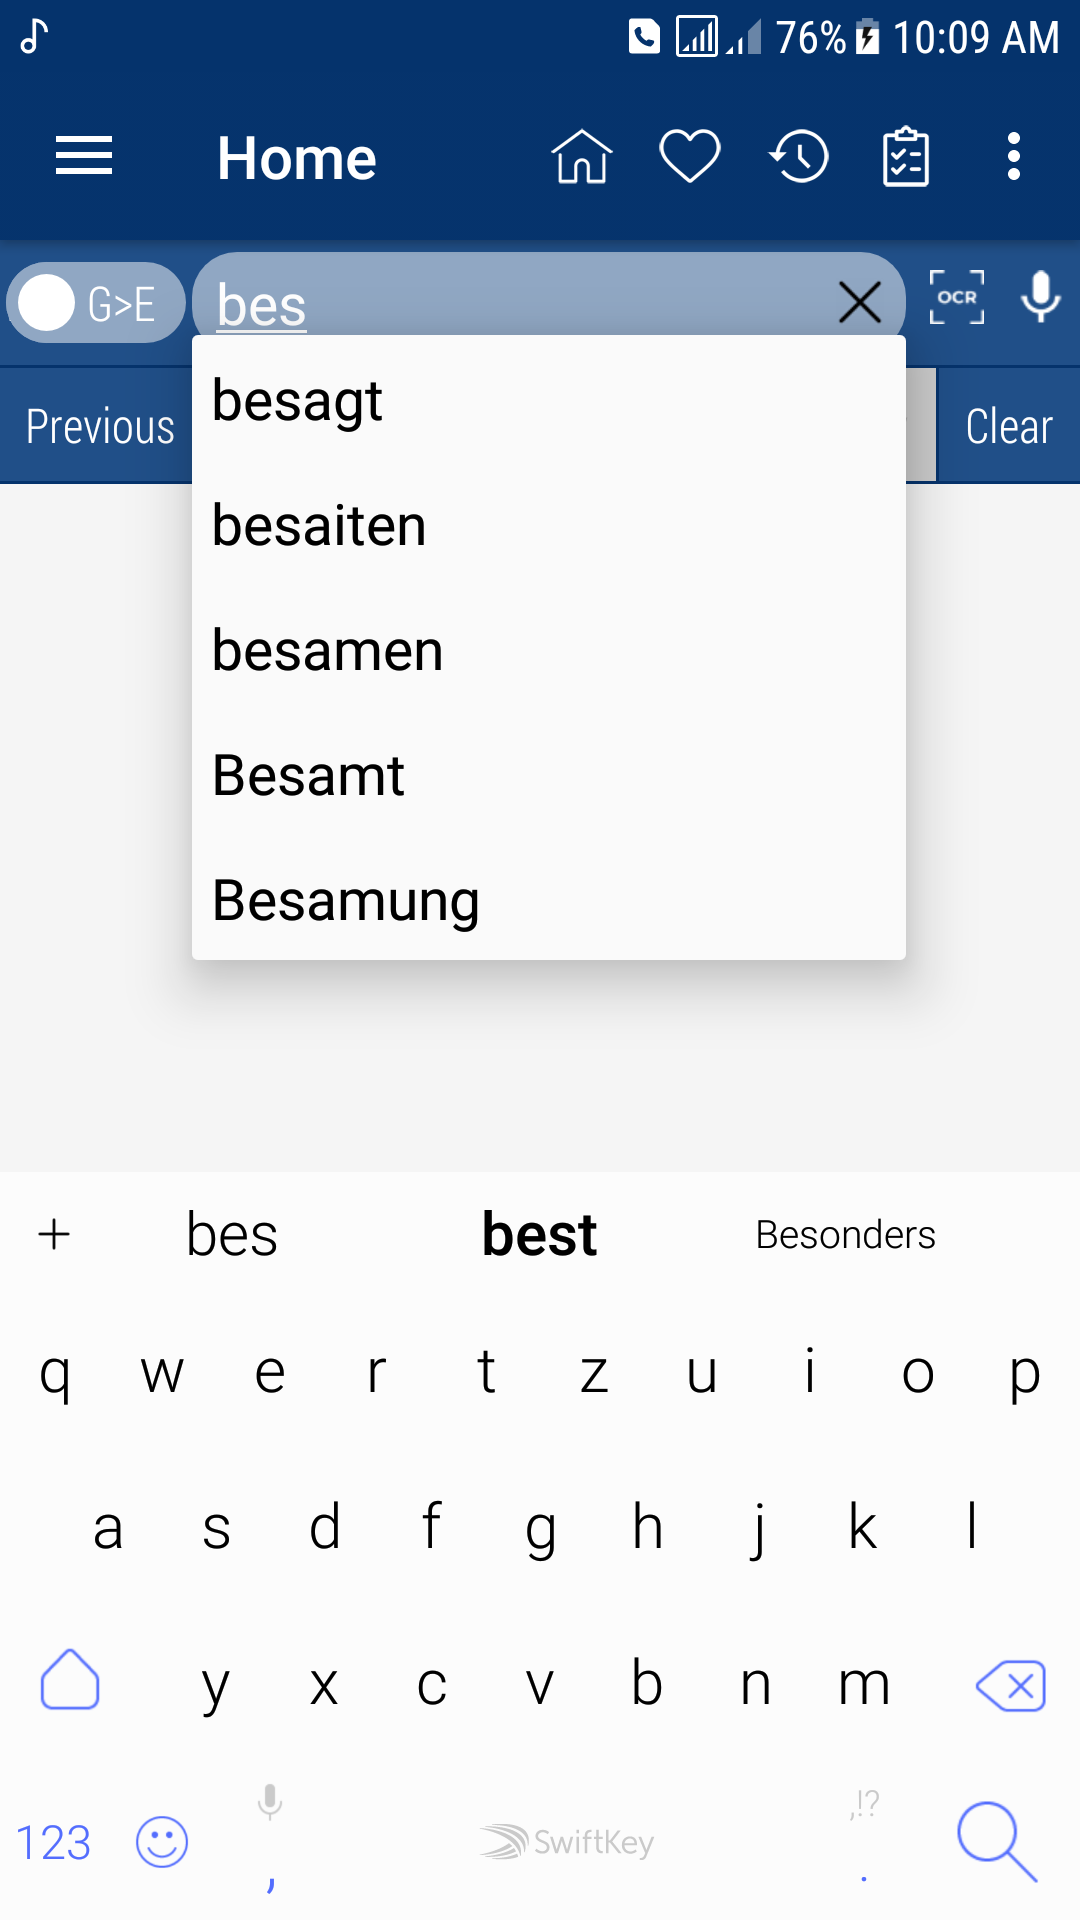Open search history clock icon
This screenshot has width=1080, height=1920.
click(799, 157)
